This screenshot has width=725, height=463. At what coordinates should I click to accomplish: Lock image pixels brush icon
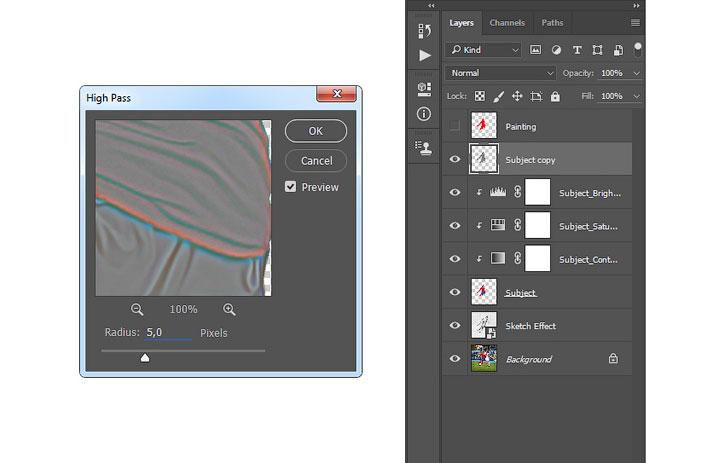click(498, 96)
